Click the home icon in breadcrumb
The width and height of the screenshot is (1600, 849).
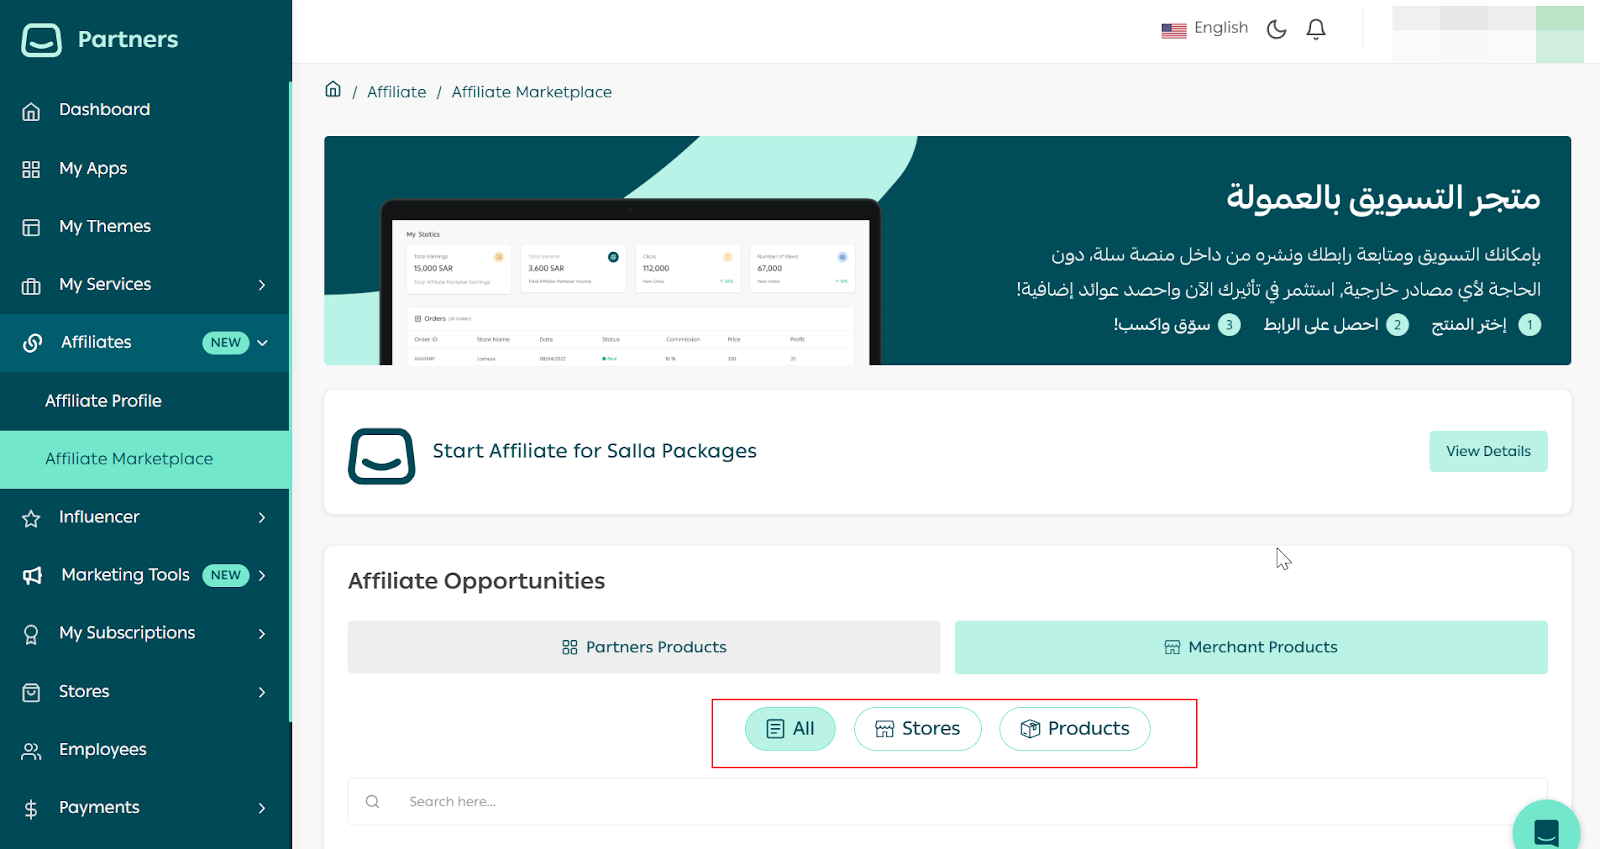tap(333, 90)
